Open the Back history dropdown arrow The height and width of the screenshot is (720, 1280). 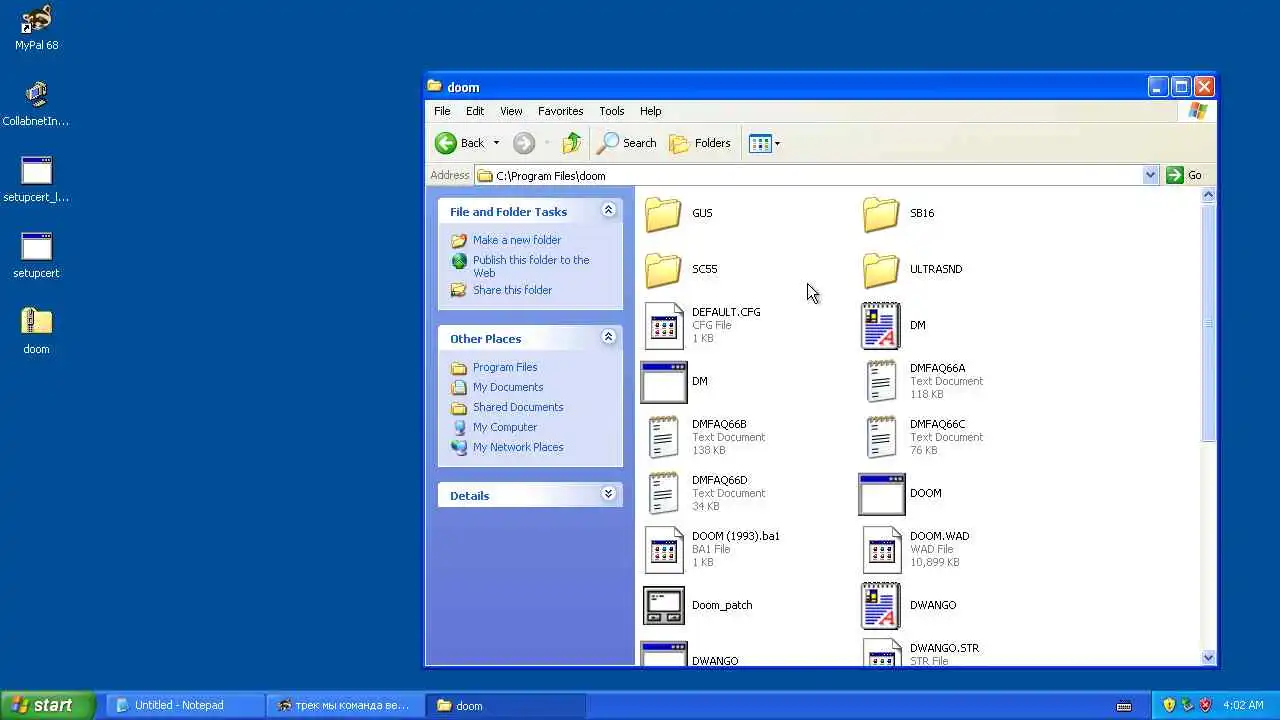pyautogui.click(x=496, y=143)
